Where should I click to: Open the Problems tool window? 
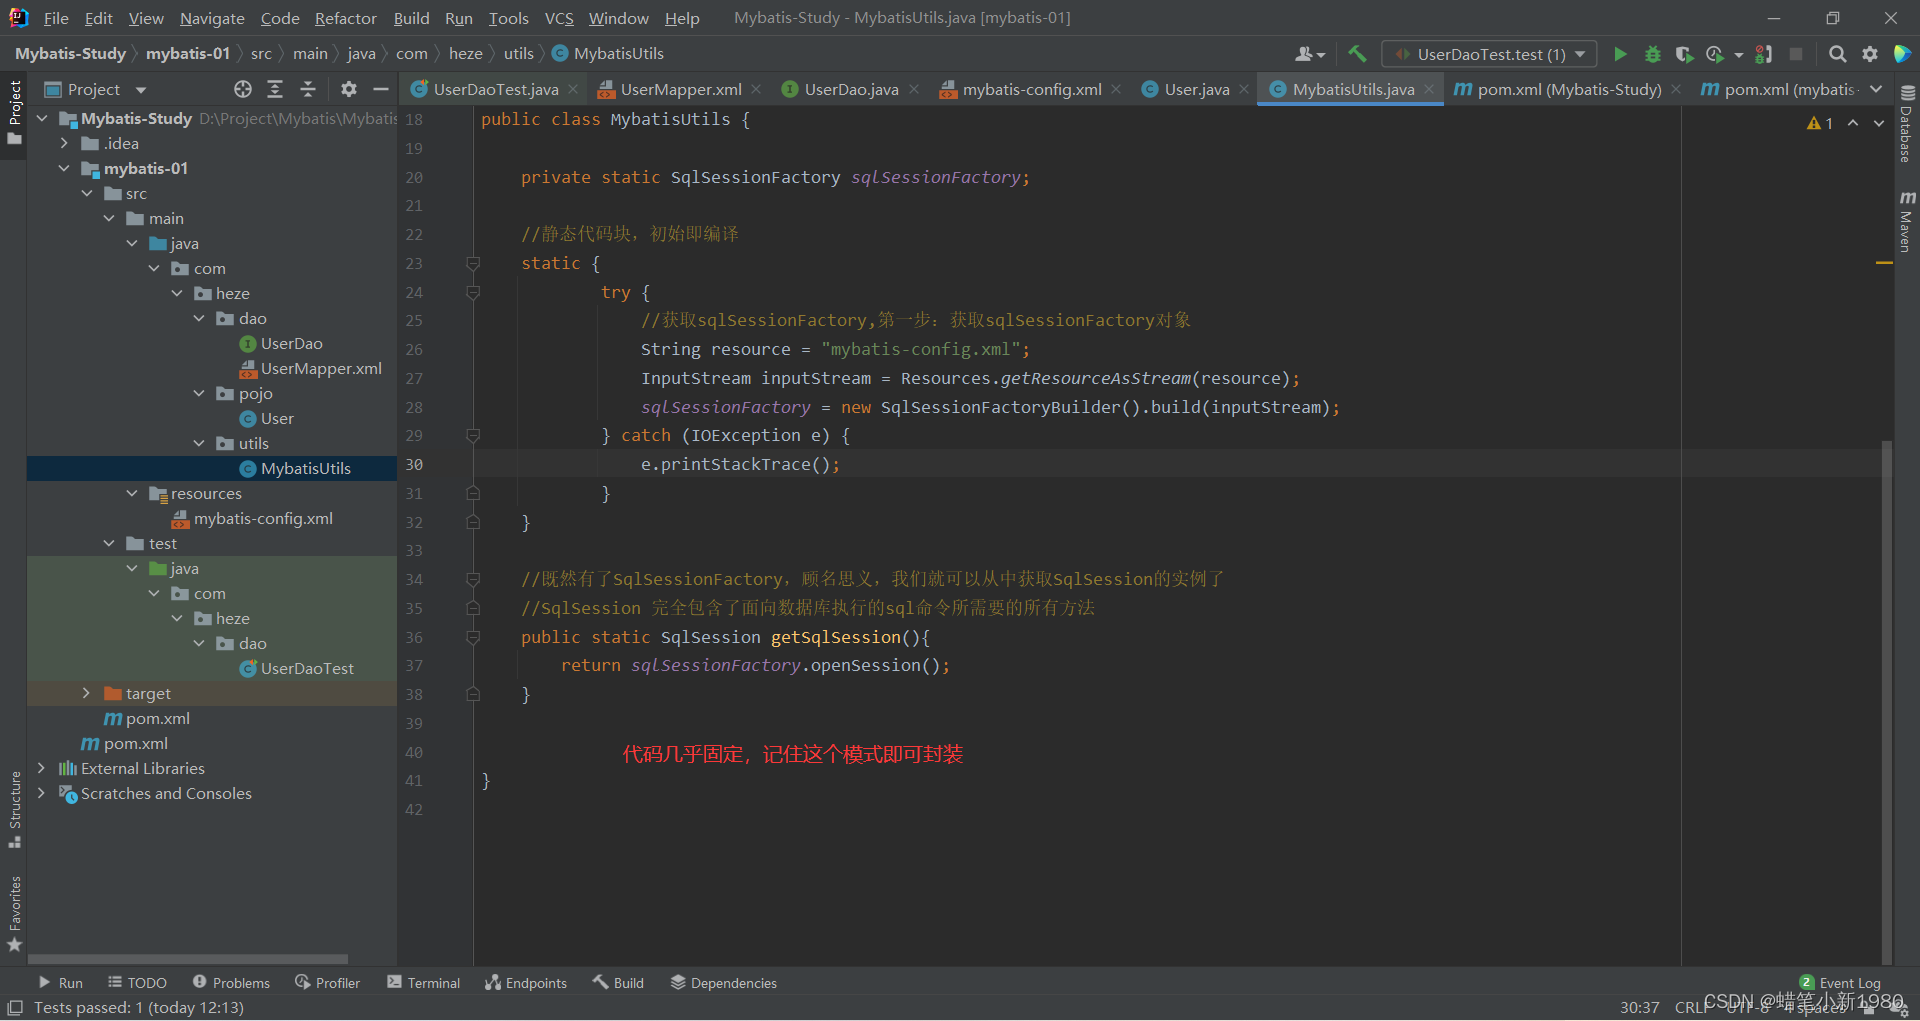[231, 983]
